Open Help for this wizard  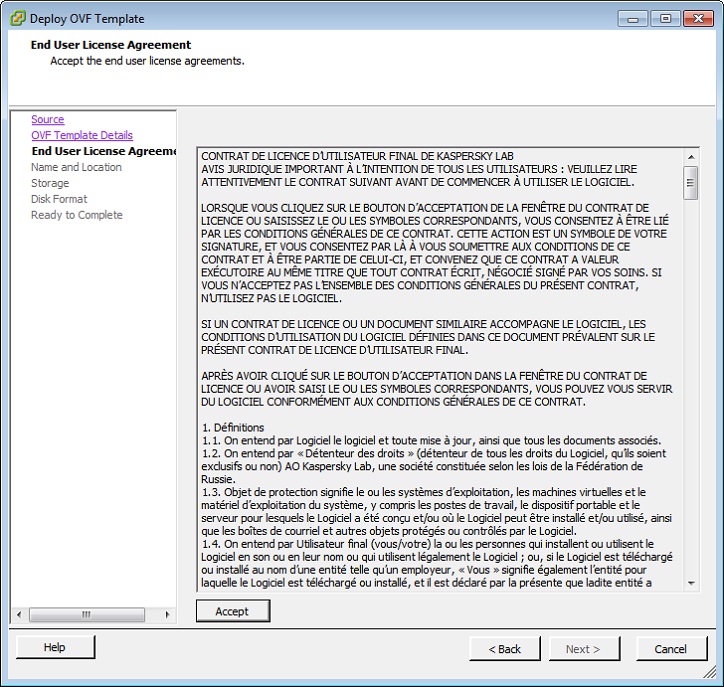[x=55, y=647]
